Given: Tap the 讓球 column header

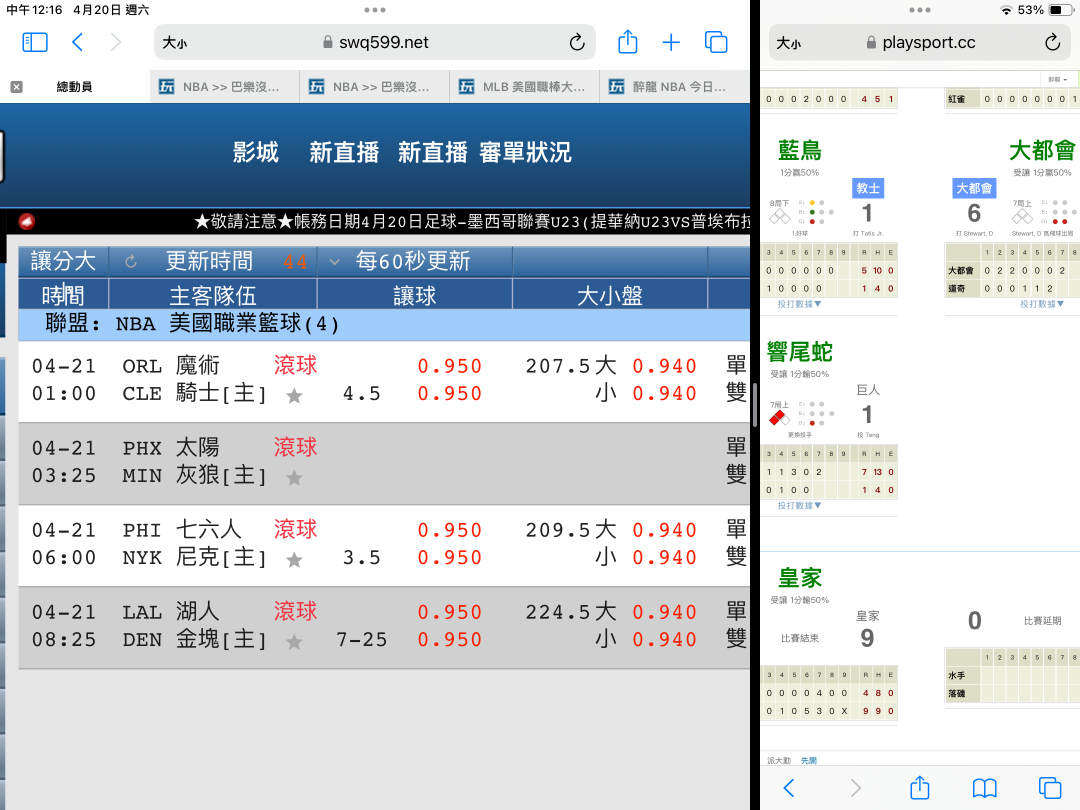Looking at the screenshot, I should pyautogui.click(x=415, y=296).
